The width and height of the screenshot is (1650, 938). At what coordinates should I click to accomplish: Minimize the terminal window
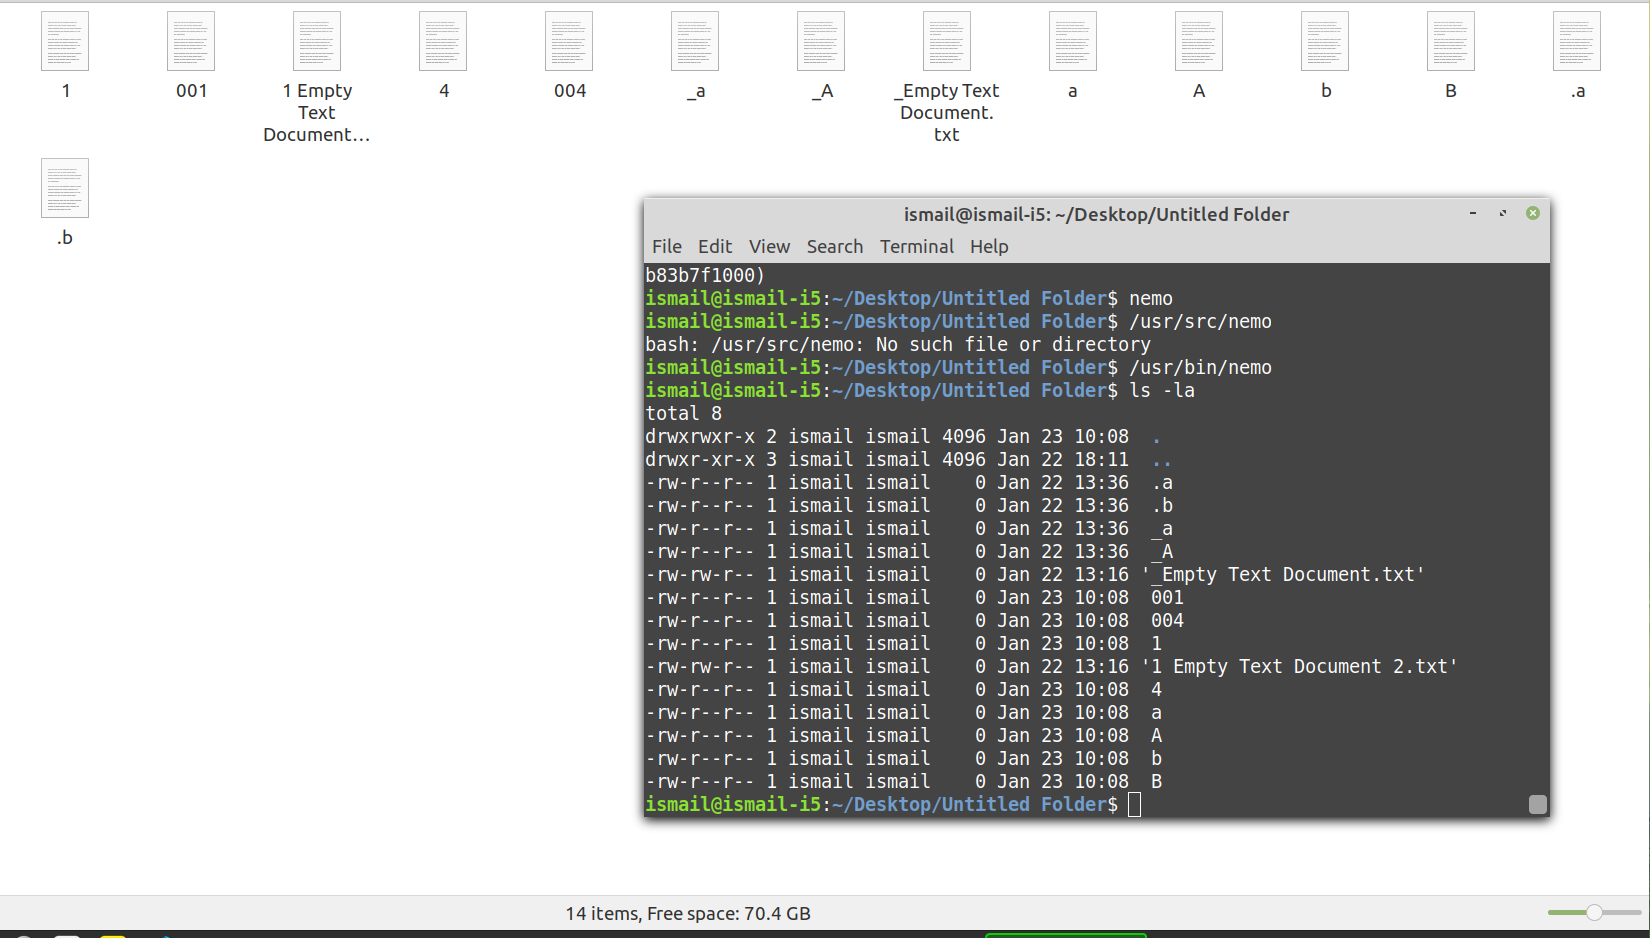point(1473,213)
